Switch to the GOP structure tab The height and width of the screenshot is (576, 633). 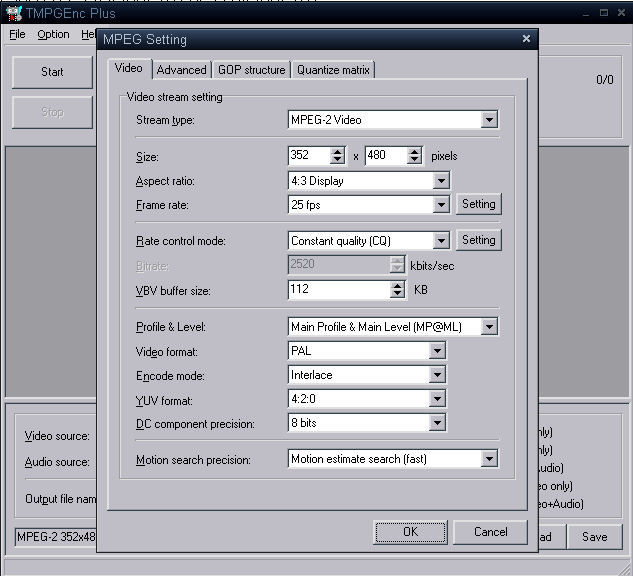pos(252,70)
